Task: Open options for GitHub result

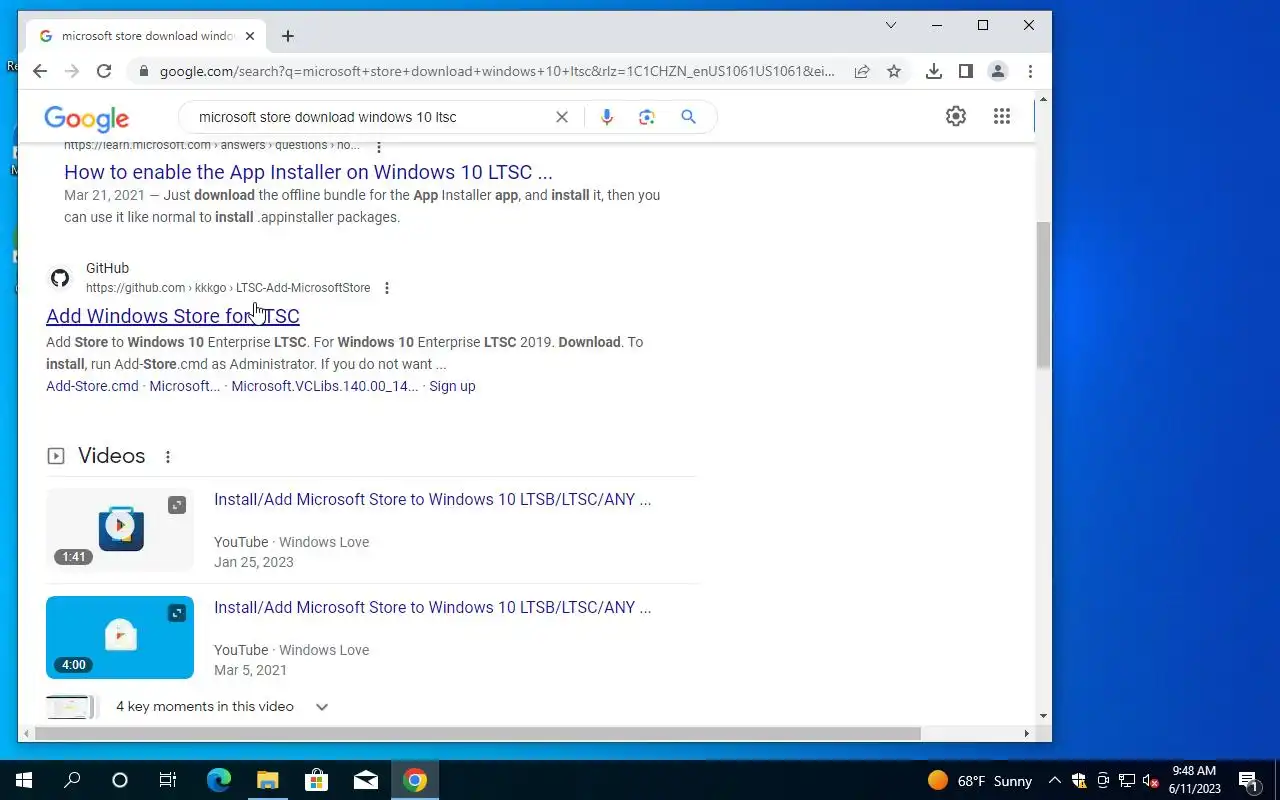Action: [387, 288]
